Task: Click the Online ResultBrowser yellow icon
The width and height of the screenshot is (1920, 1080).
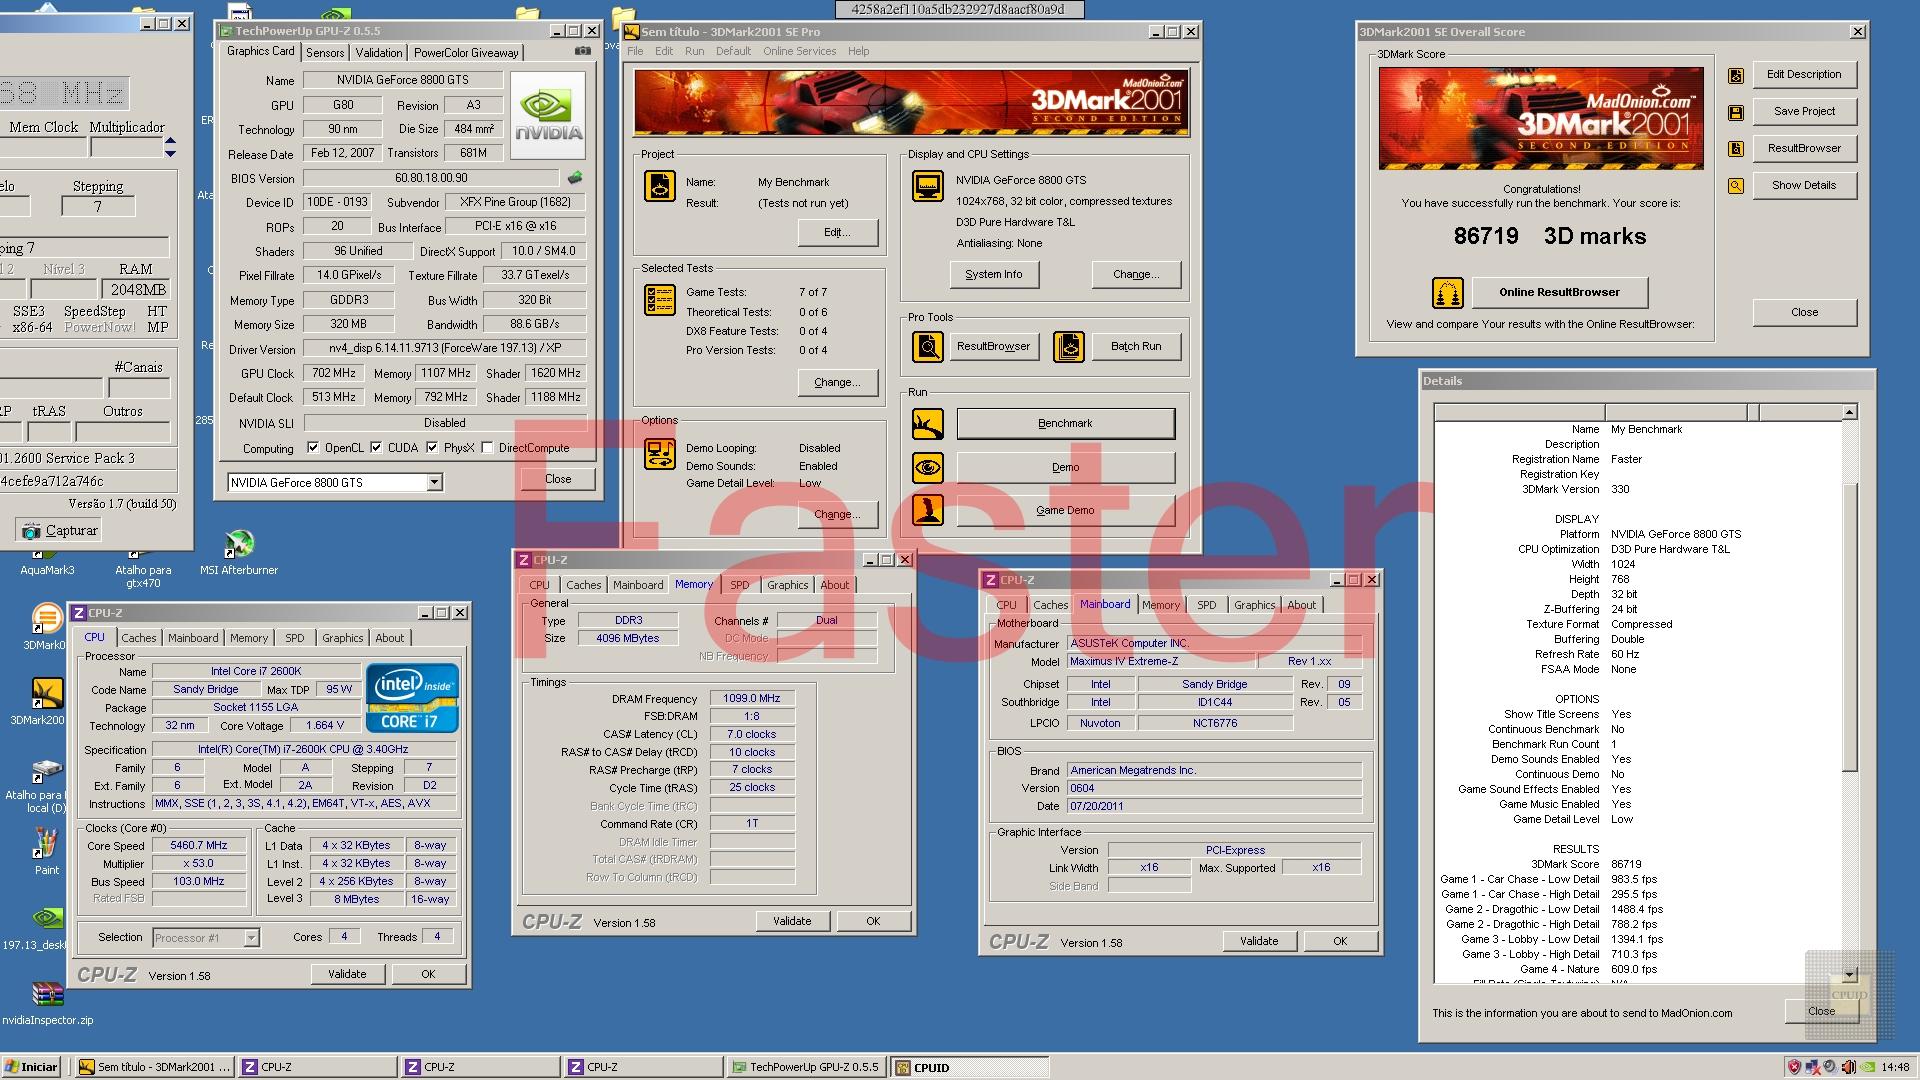Action: coord(1447,293)
